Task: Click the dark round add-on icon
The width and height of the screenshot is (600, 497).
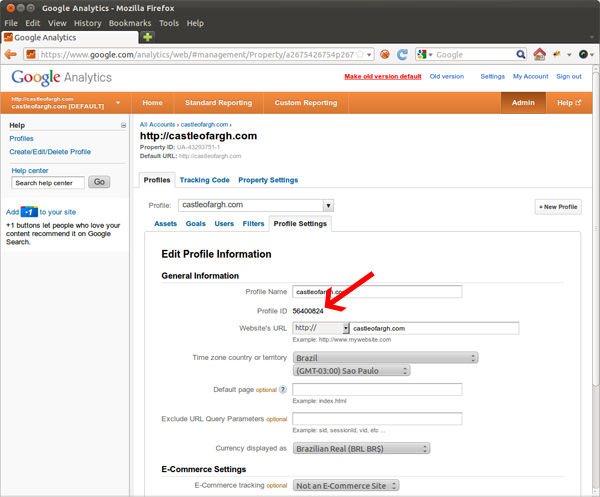Action: pos(583,54)
